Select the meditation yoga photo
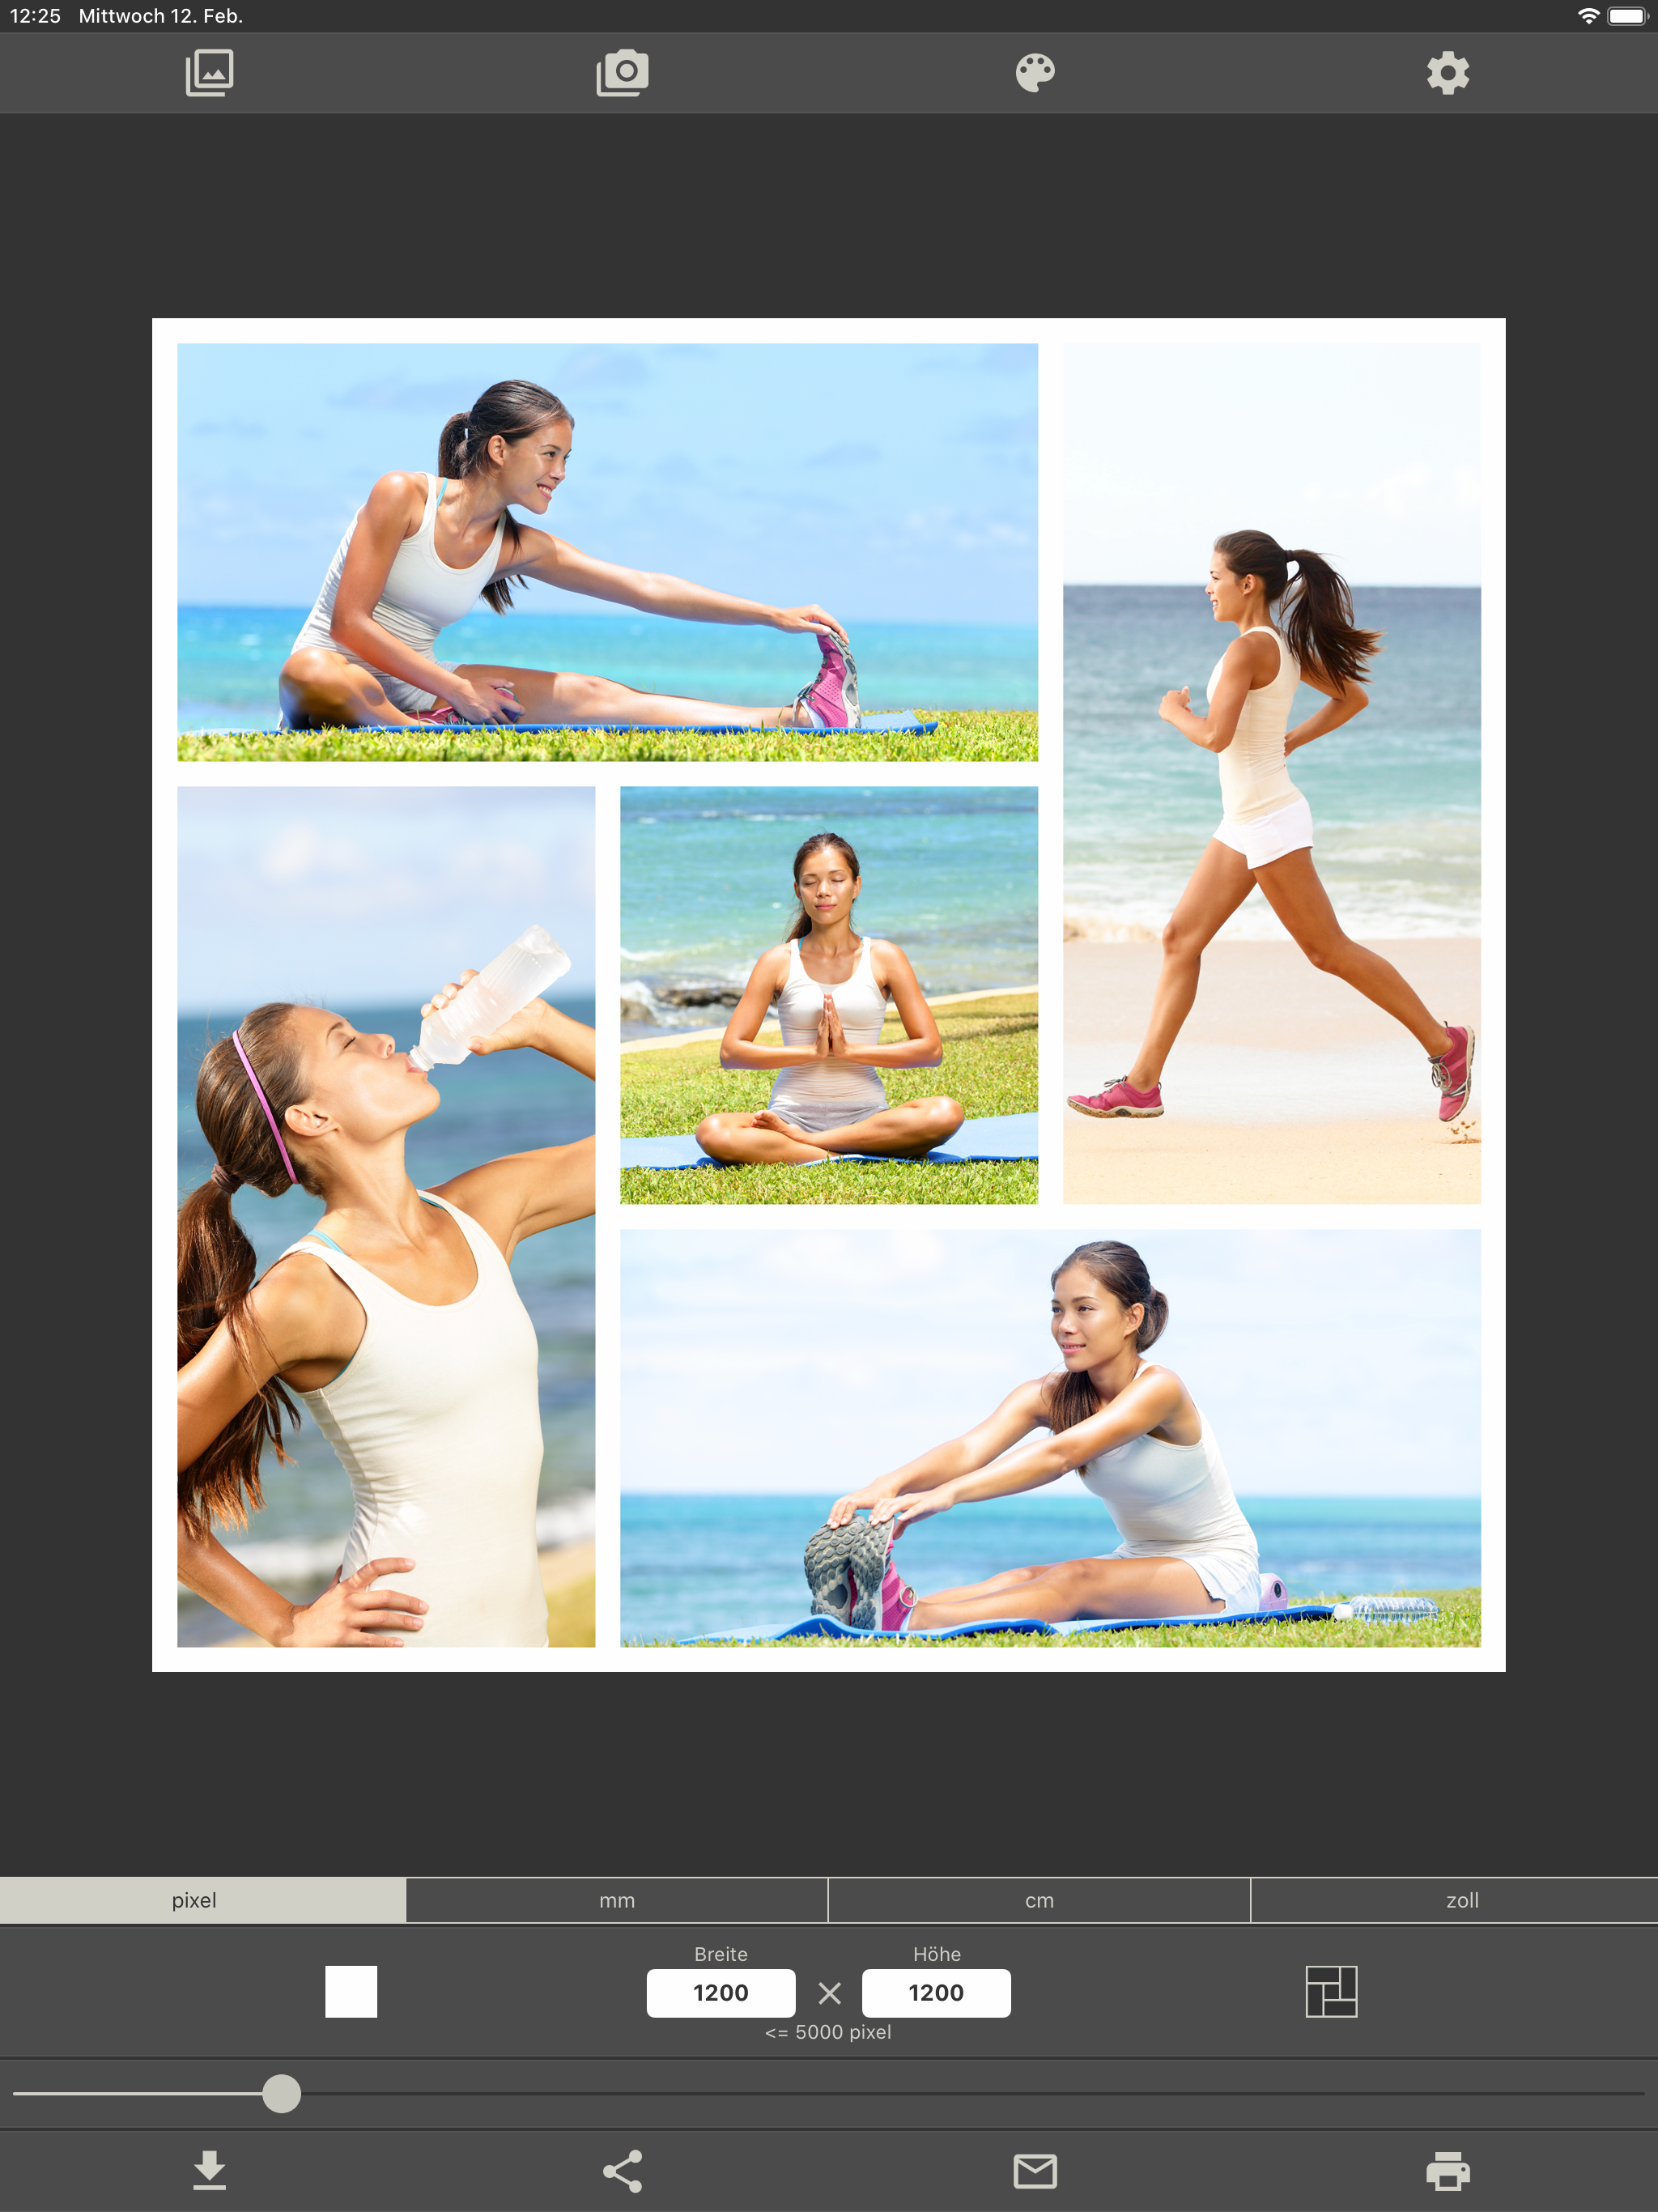Viewport: 1658px width, 2212px height. click(828, 995)
